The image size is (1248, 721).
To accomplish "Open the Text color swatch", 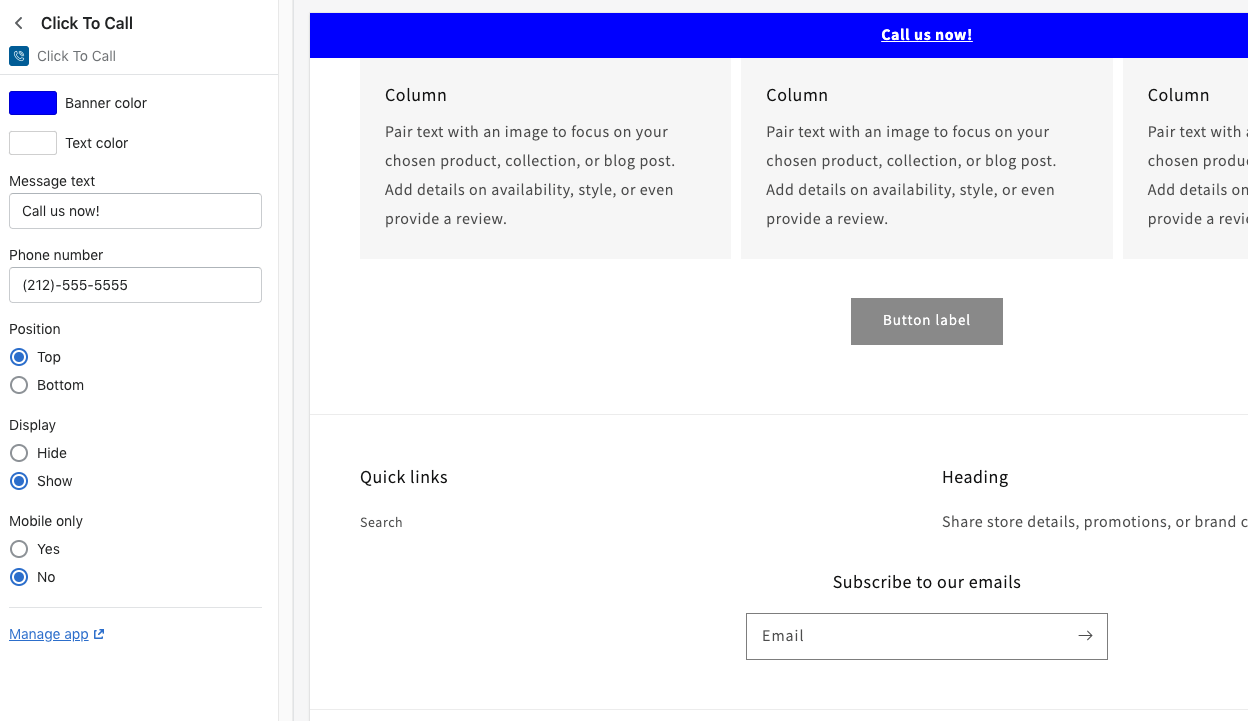I will click(x=32, y=142).
